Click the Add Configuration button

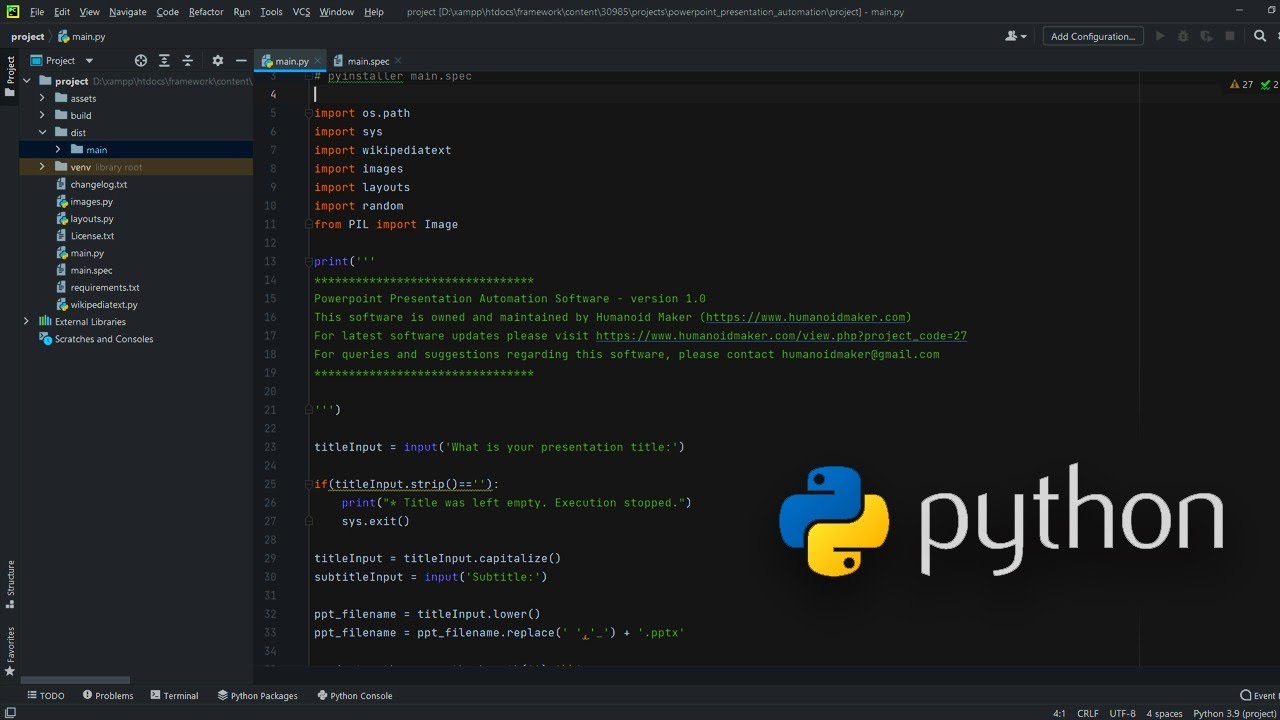click(1093, 36)
